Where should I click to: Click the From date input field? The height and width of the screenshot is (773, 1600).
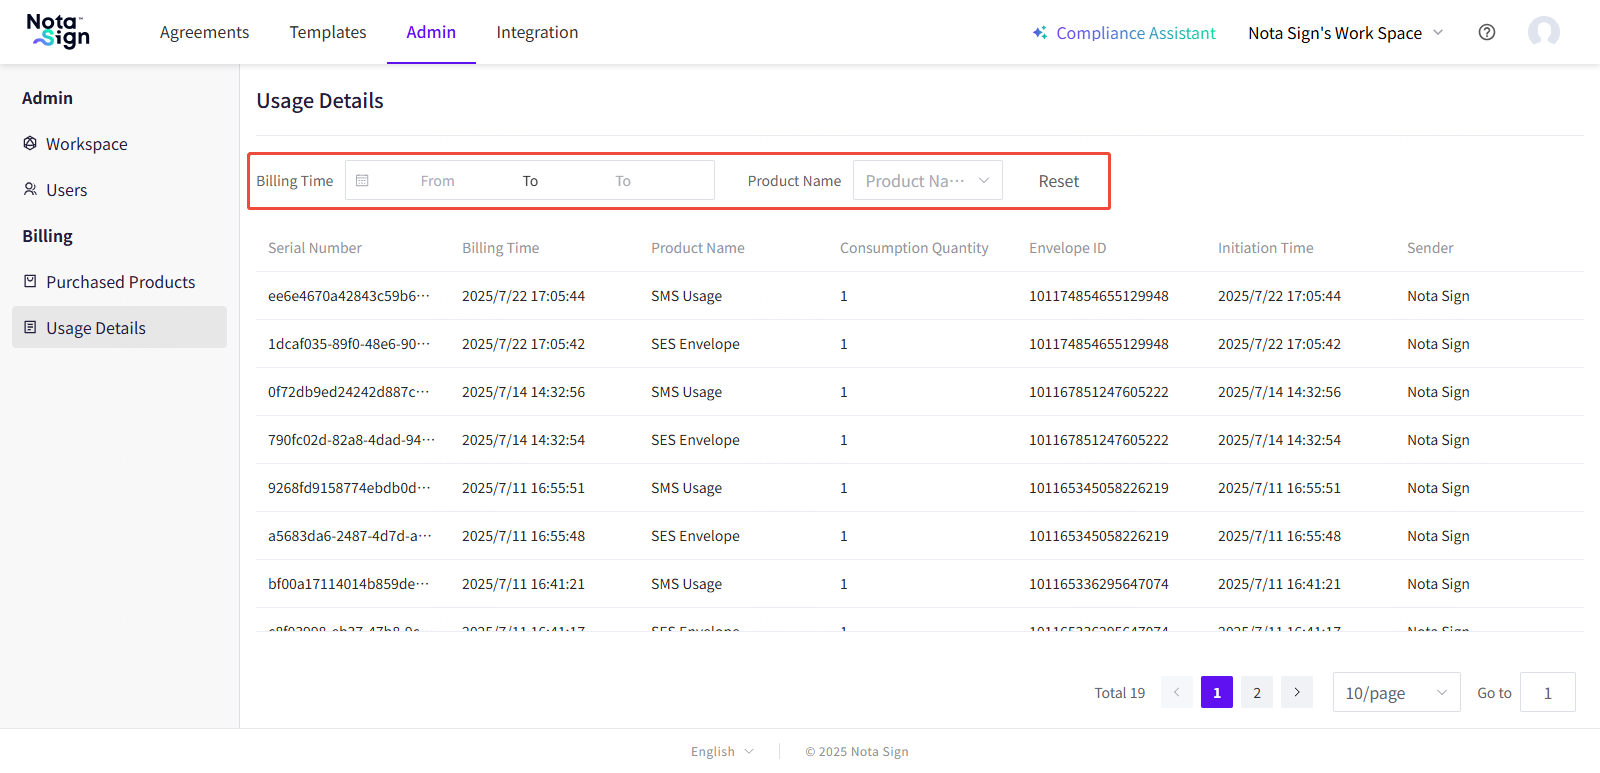[438, 181]
